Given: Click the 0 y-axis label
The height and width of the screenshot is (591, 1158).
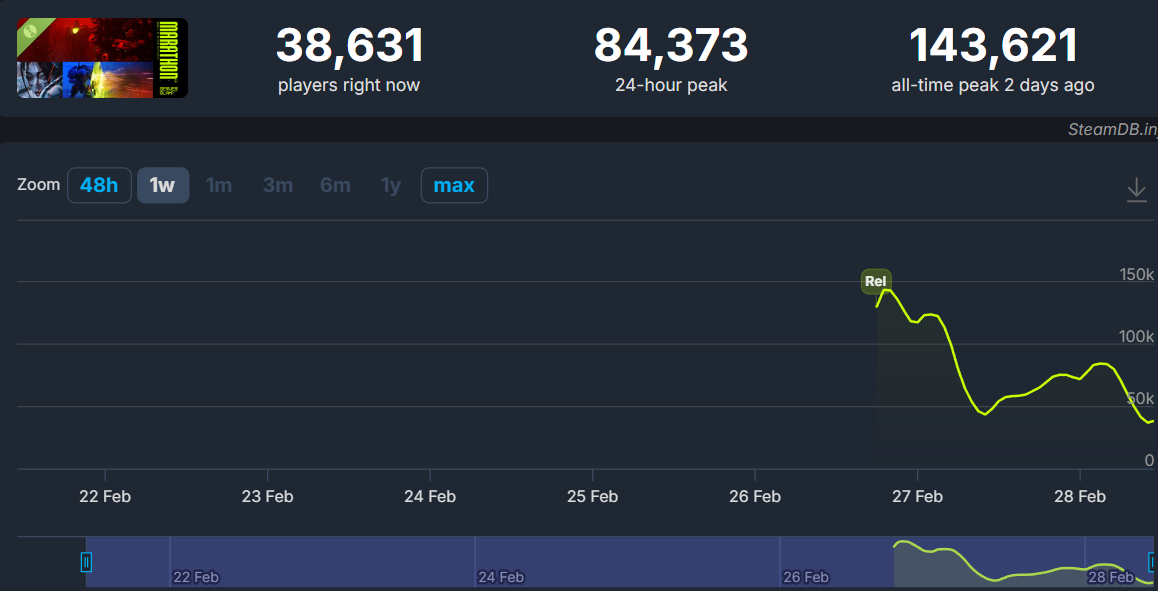Looking at the screenshot, I should pos(1149,460).
